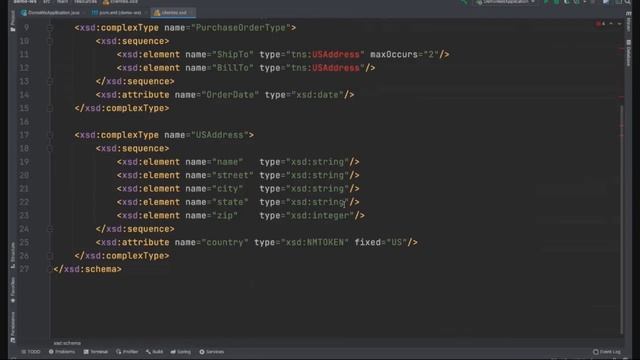Screen dimensions: 640x360
Task: Open the TODO tool window
Action: pos(31,351)
